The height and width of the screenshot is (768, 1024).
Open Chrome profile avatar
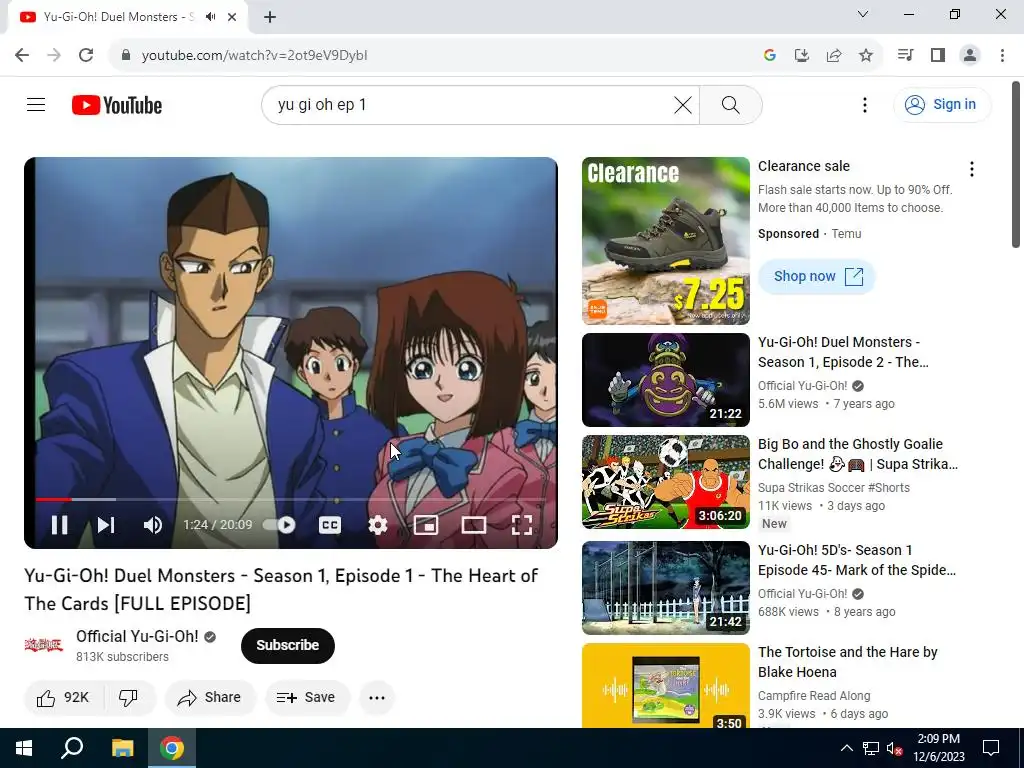tap(970, 55)
